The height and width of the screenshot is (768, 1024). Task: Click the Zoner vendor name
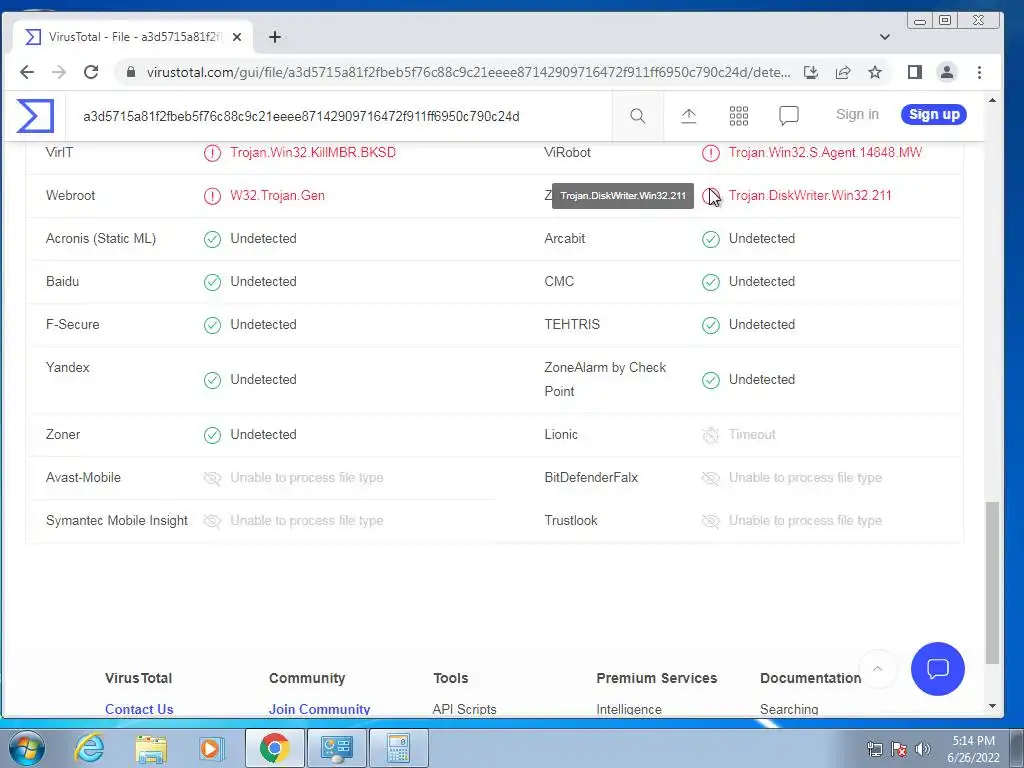click(x=63, y=434)
